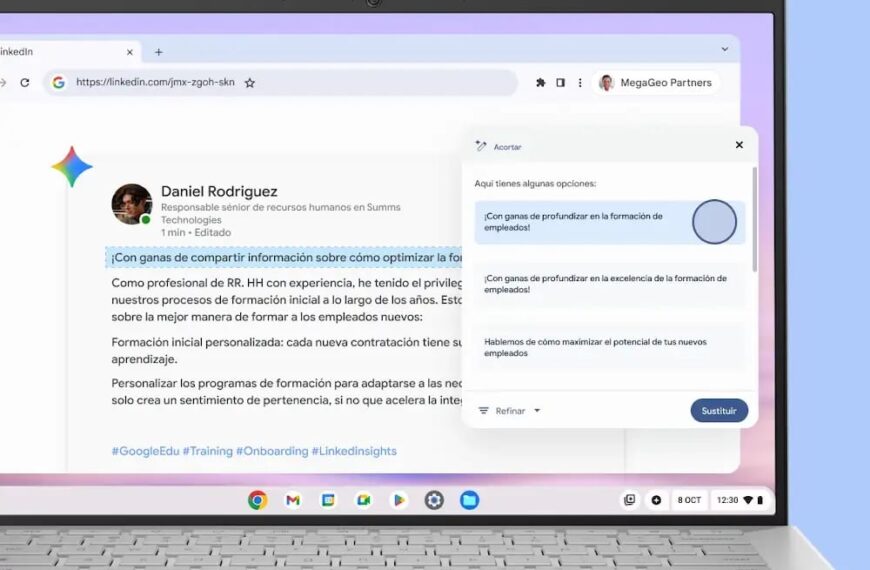Click the screen capture tray icon
This screenshot has height=570, width=870.
tap(630, 500)
